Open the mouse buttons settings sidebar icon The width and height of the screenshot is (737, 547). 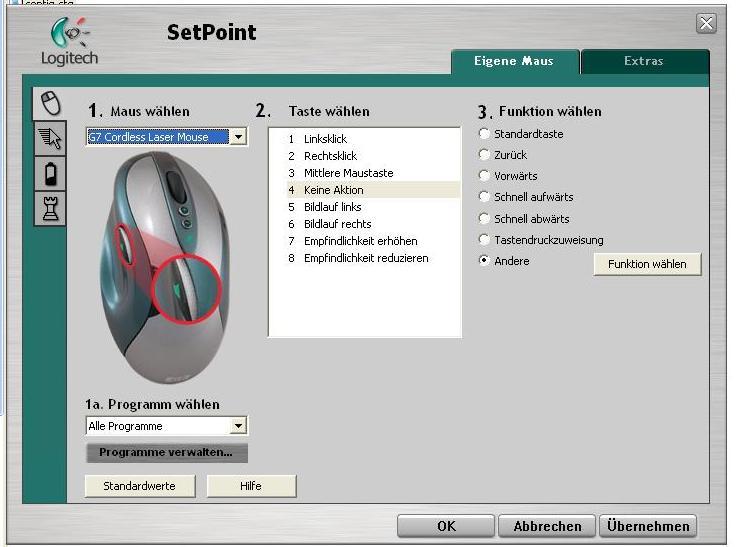pos(50,103)
